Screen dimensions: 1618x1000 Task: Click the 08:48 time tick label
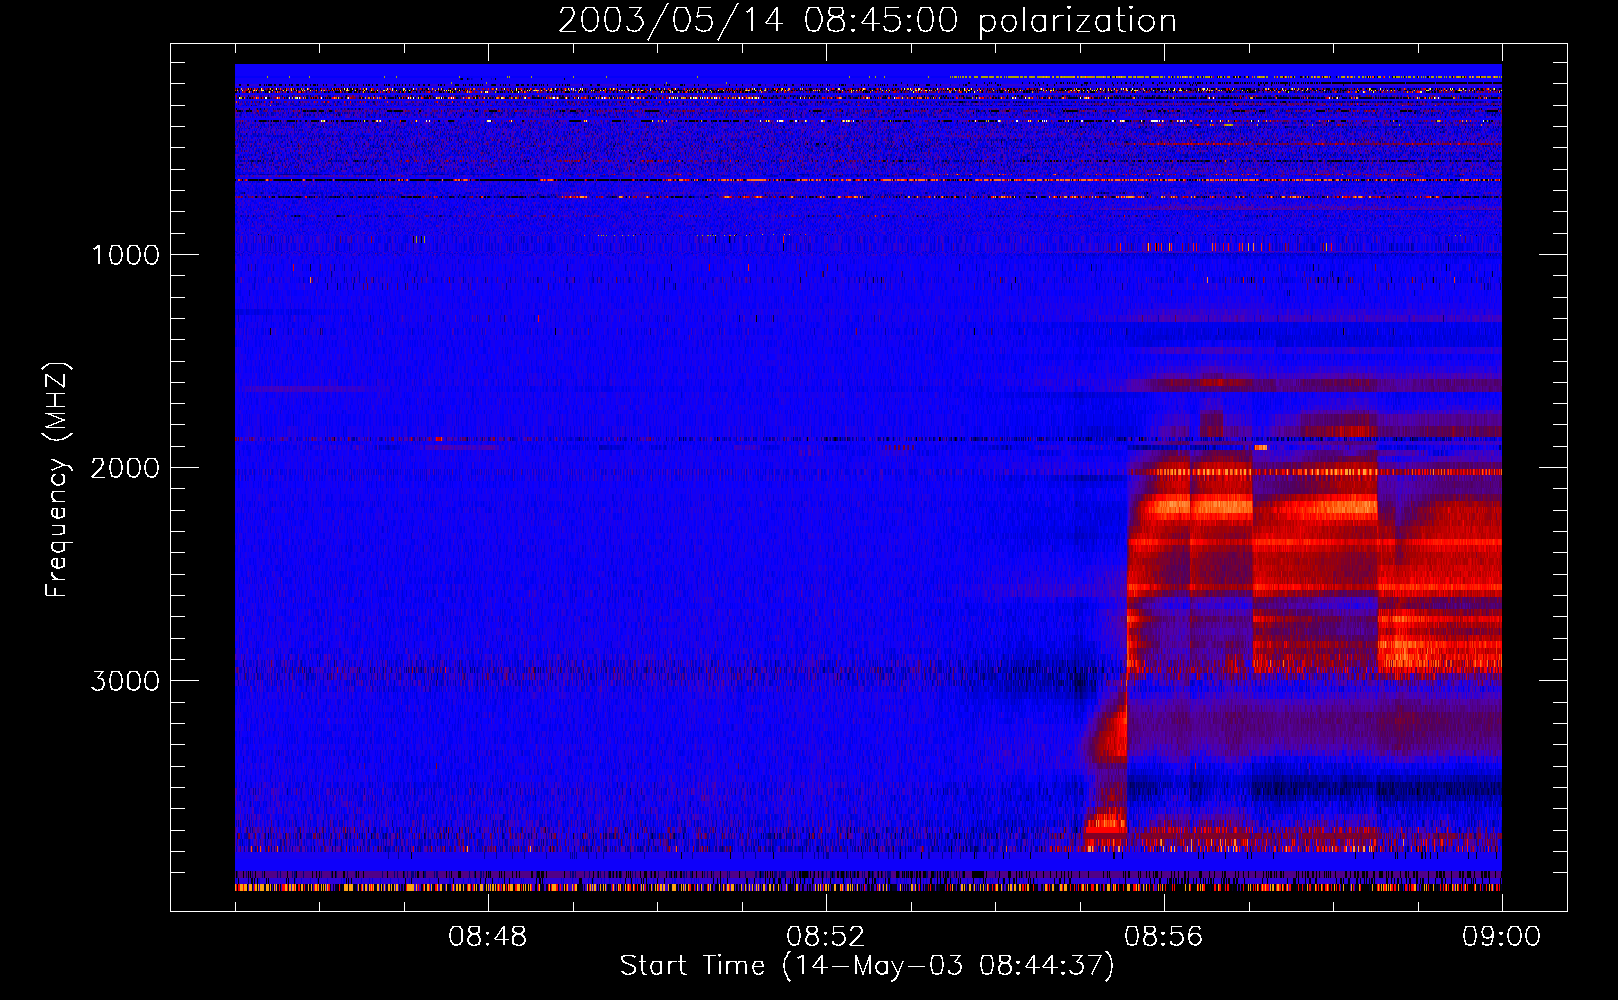[488, 937]
